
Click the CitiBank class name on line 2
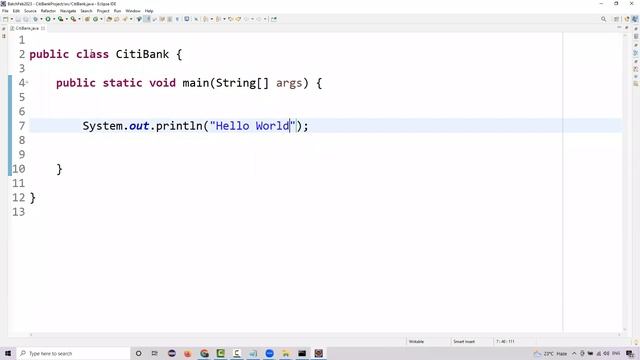coord(142,54)
